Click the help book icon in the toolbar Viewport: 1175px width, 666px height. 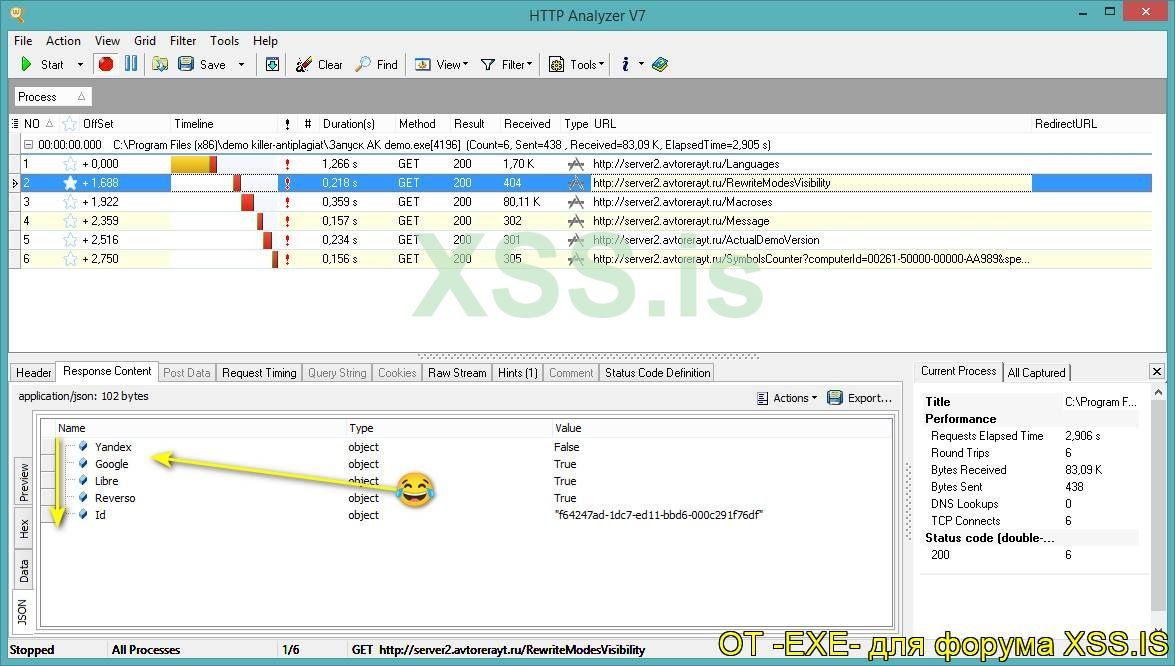pos(660,64)
